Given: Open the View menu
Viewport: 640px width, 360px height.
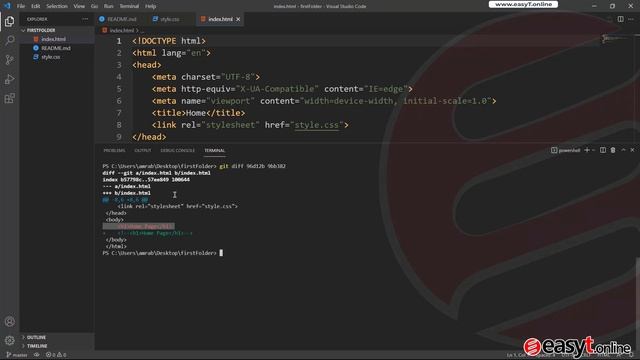Looking at the screenshot, I should [x=79, y=6].
